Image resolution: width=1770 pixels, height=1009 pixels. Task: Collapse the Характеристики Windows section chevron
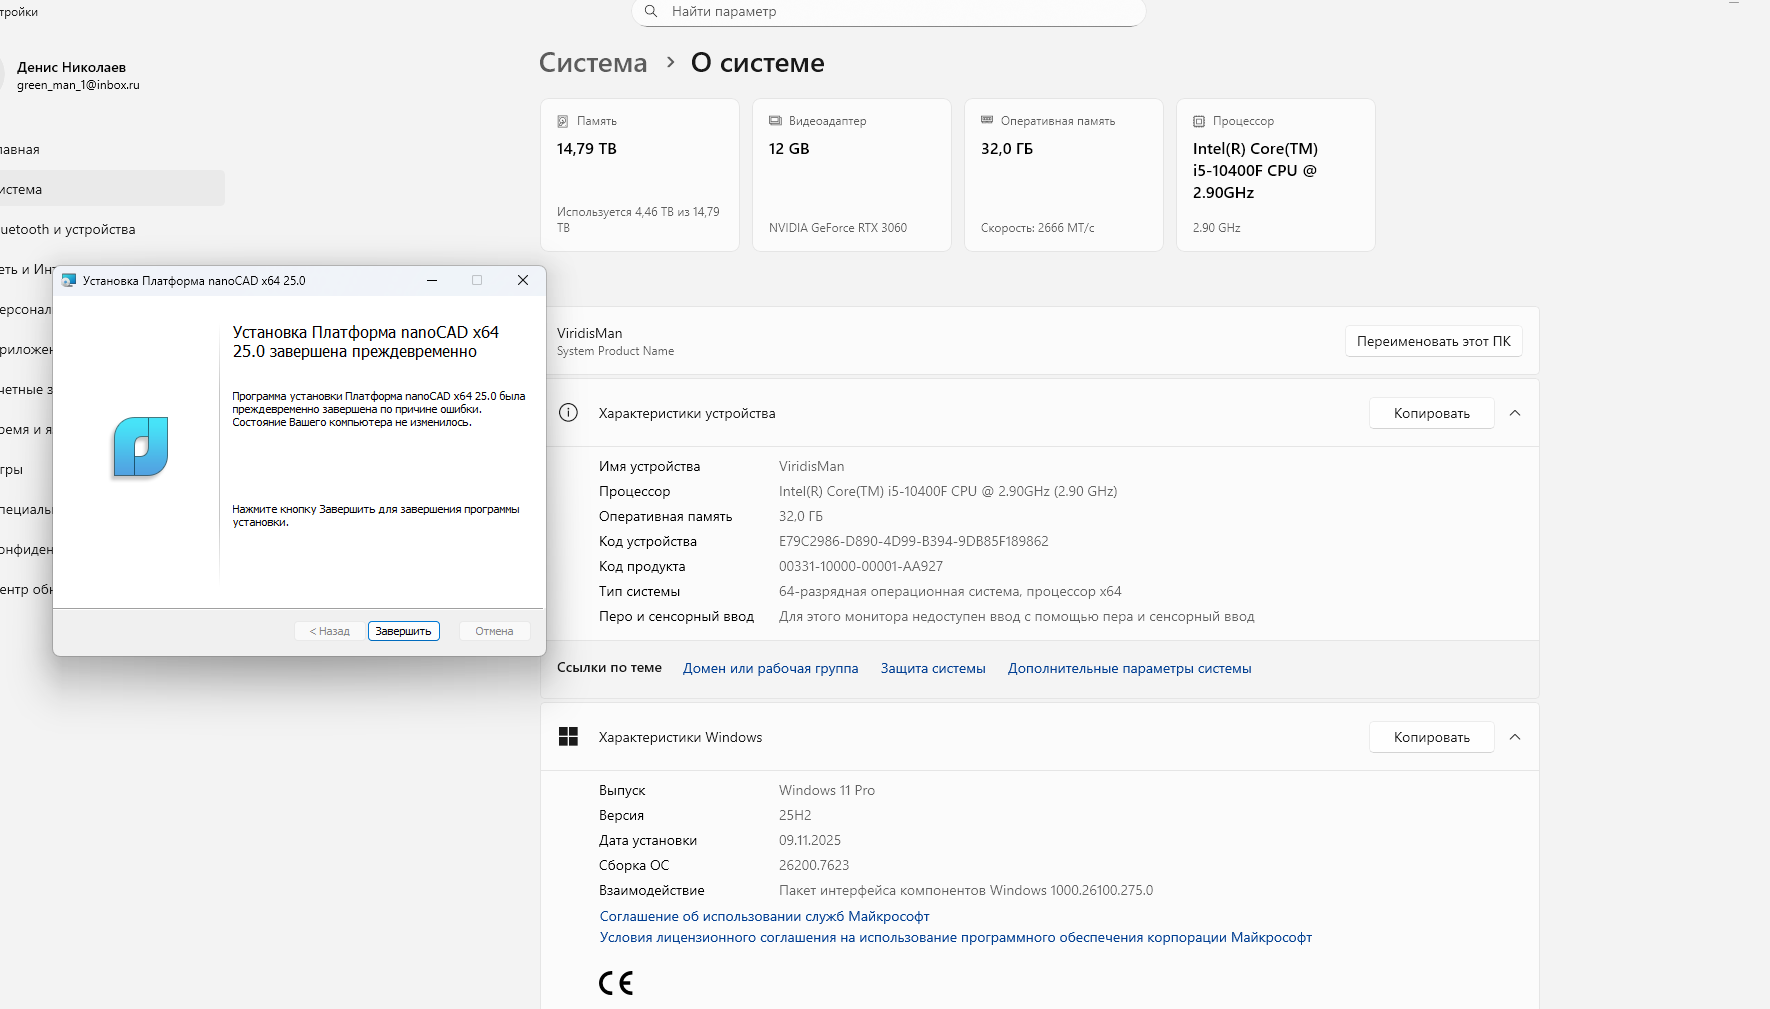pyautogui.click(x=1515, y=737)
